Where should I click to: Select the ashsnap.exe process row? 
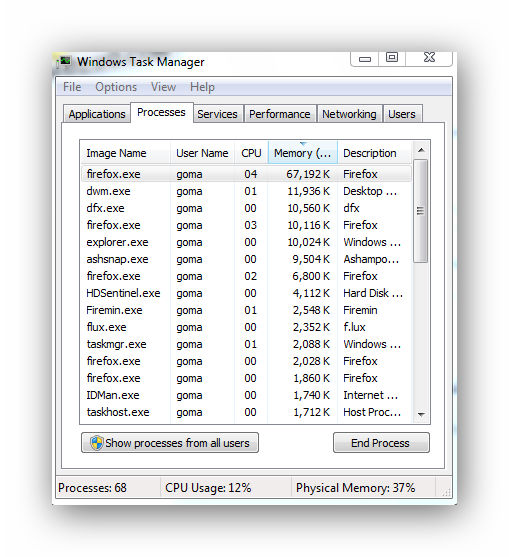(x=246, y=259)
